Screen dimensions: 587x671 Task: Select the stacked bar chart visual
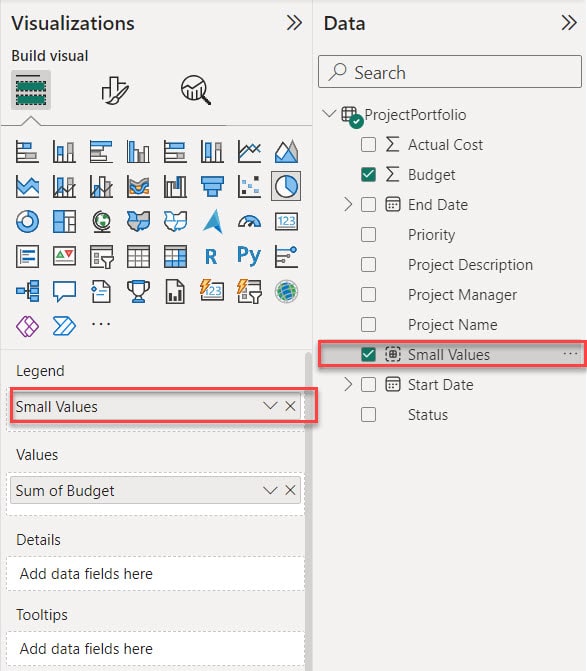pos(27,151)
